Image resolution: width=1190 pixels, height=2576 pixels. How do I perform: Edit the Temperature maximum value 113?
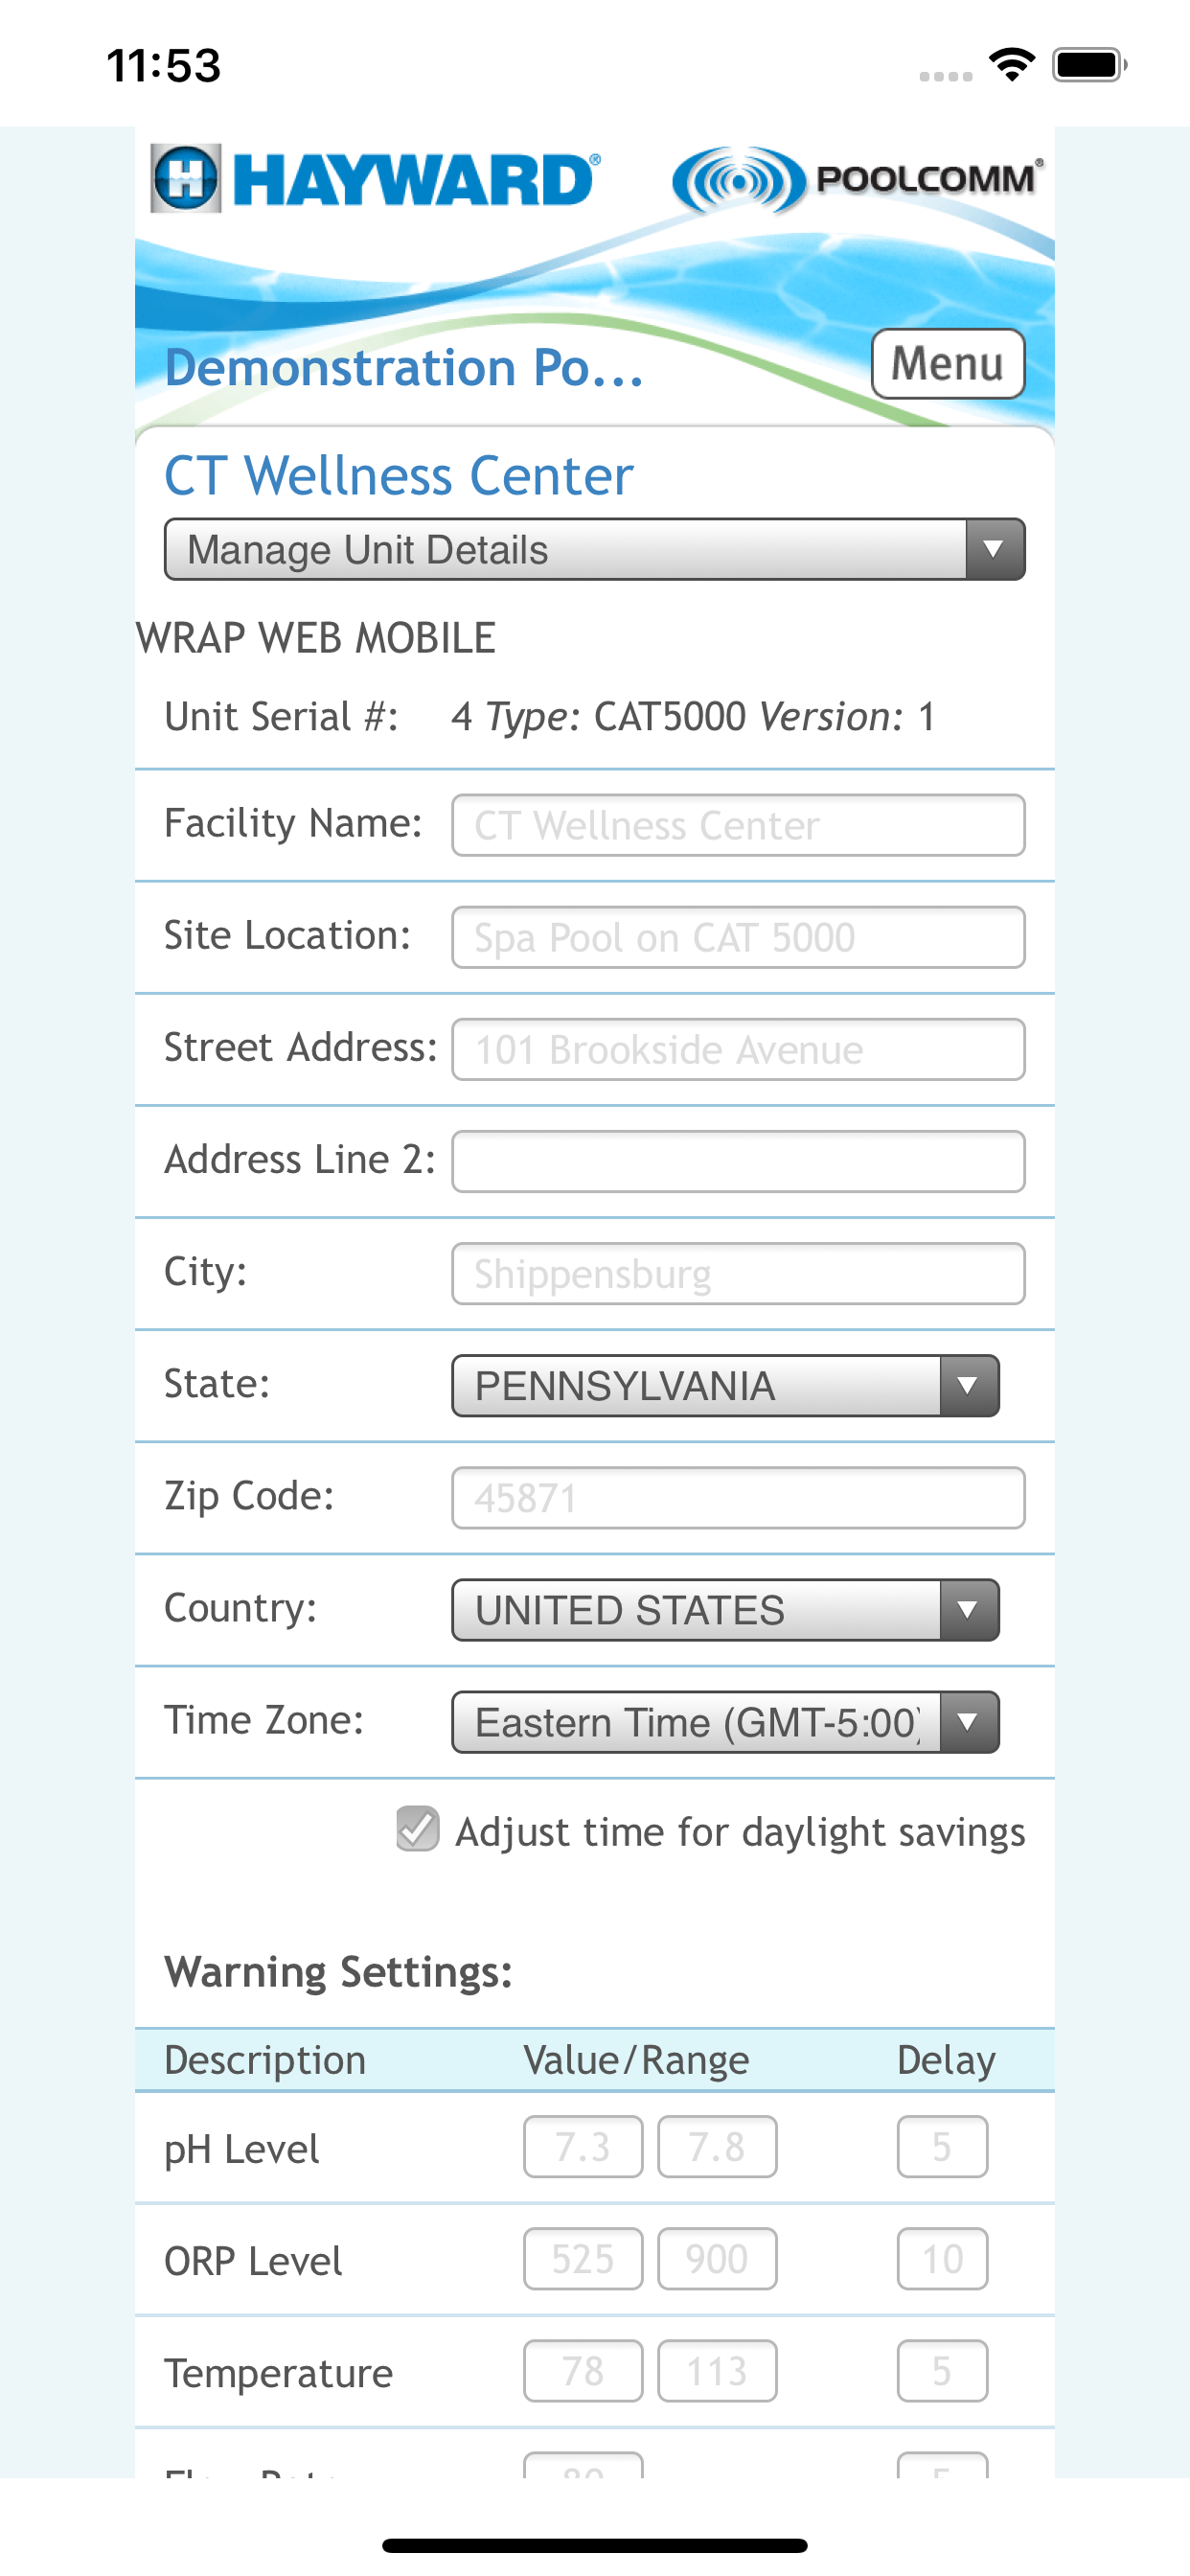pos(717,2371)
